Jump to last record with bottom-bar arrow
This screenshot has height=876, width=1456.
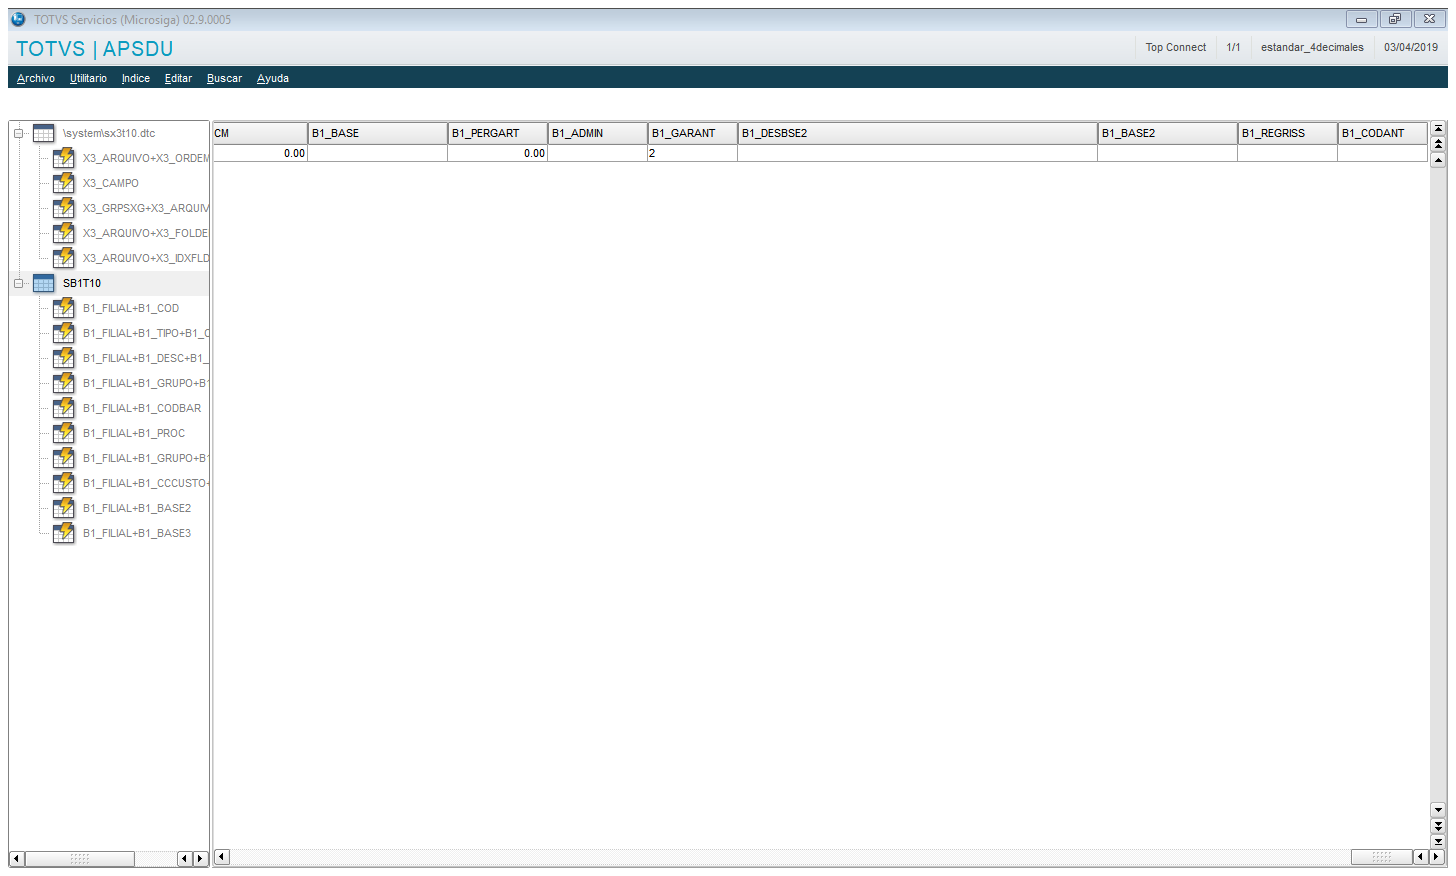tap(1438, 842)
